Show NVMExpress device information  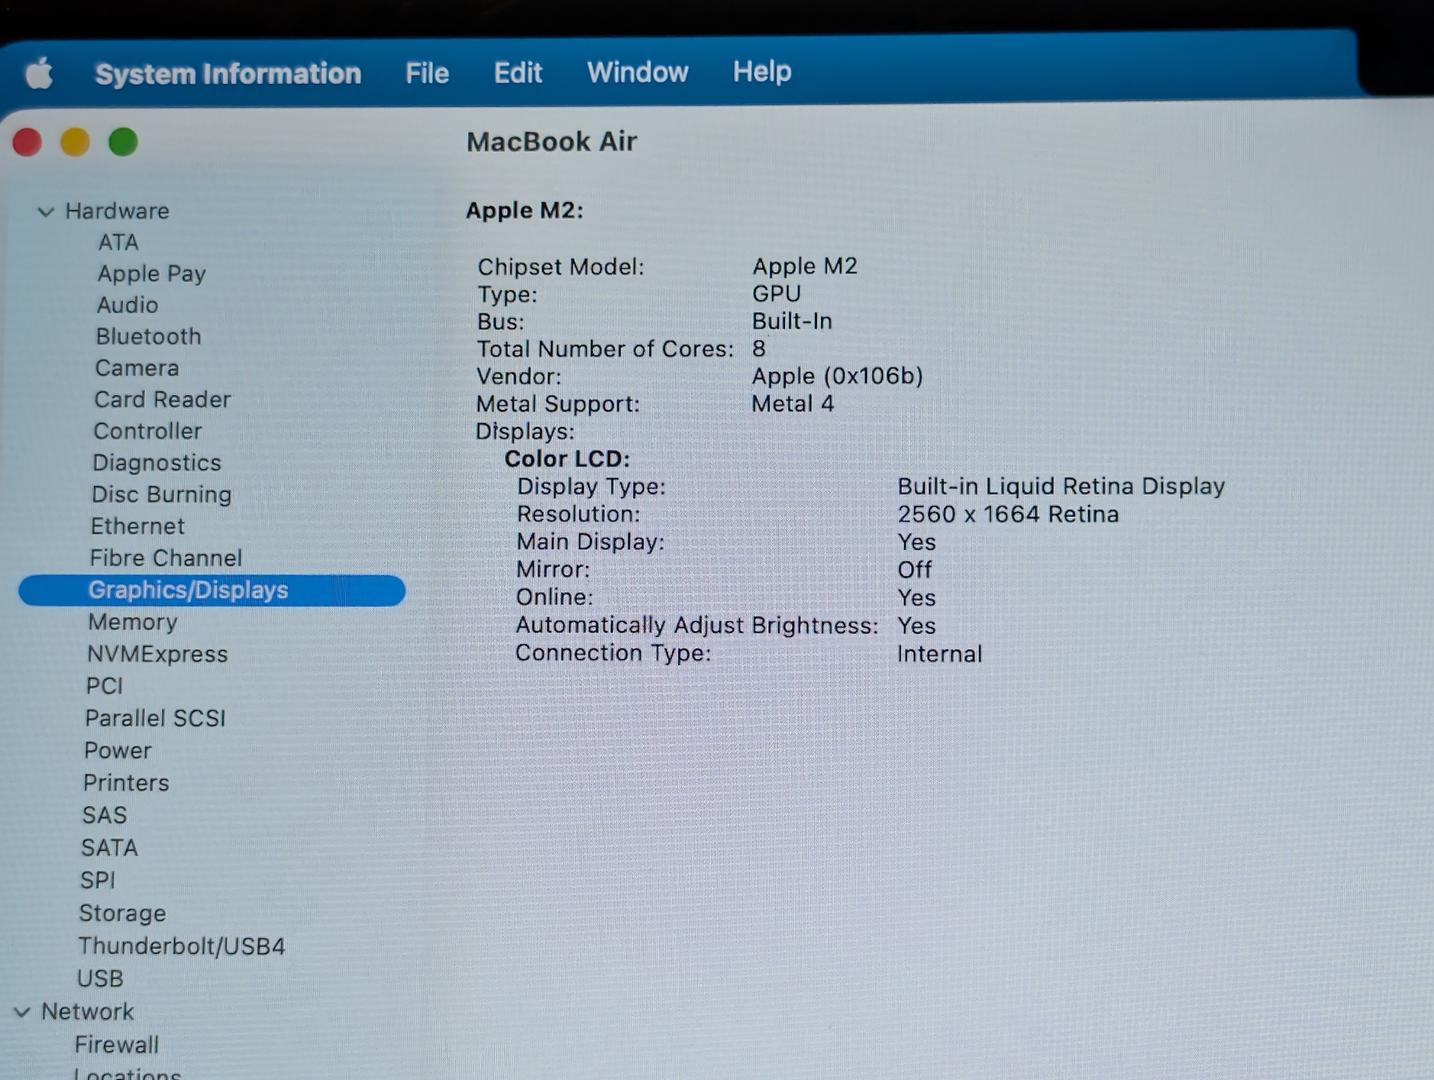(x=157, y=654)
